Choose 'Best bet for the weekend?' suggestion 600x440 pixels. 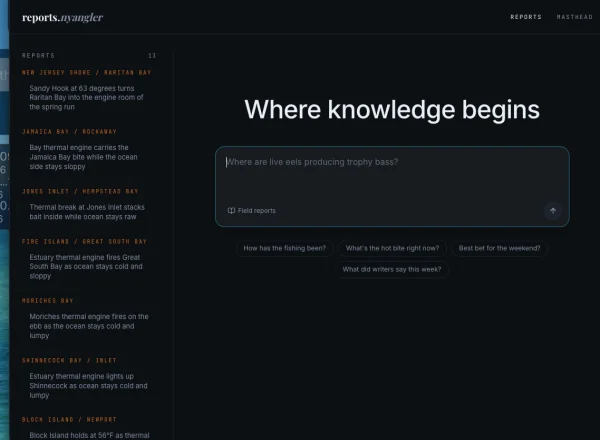[x=499, y=248]
